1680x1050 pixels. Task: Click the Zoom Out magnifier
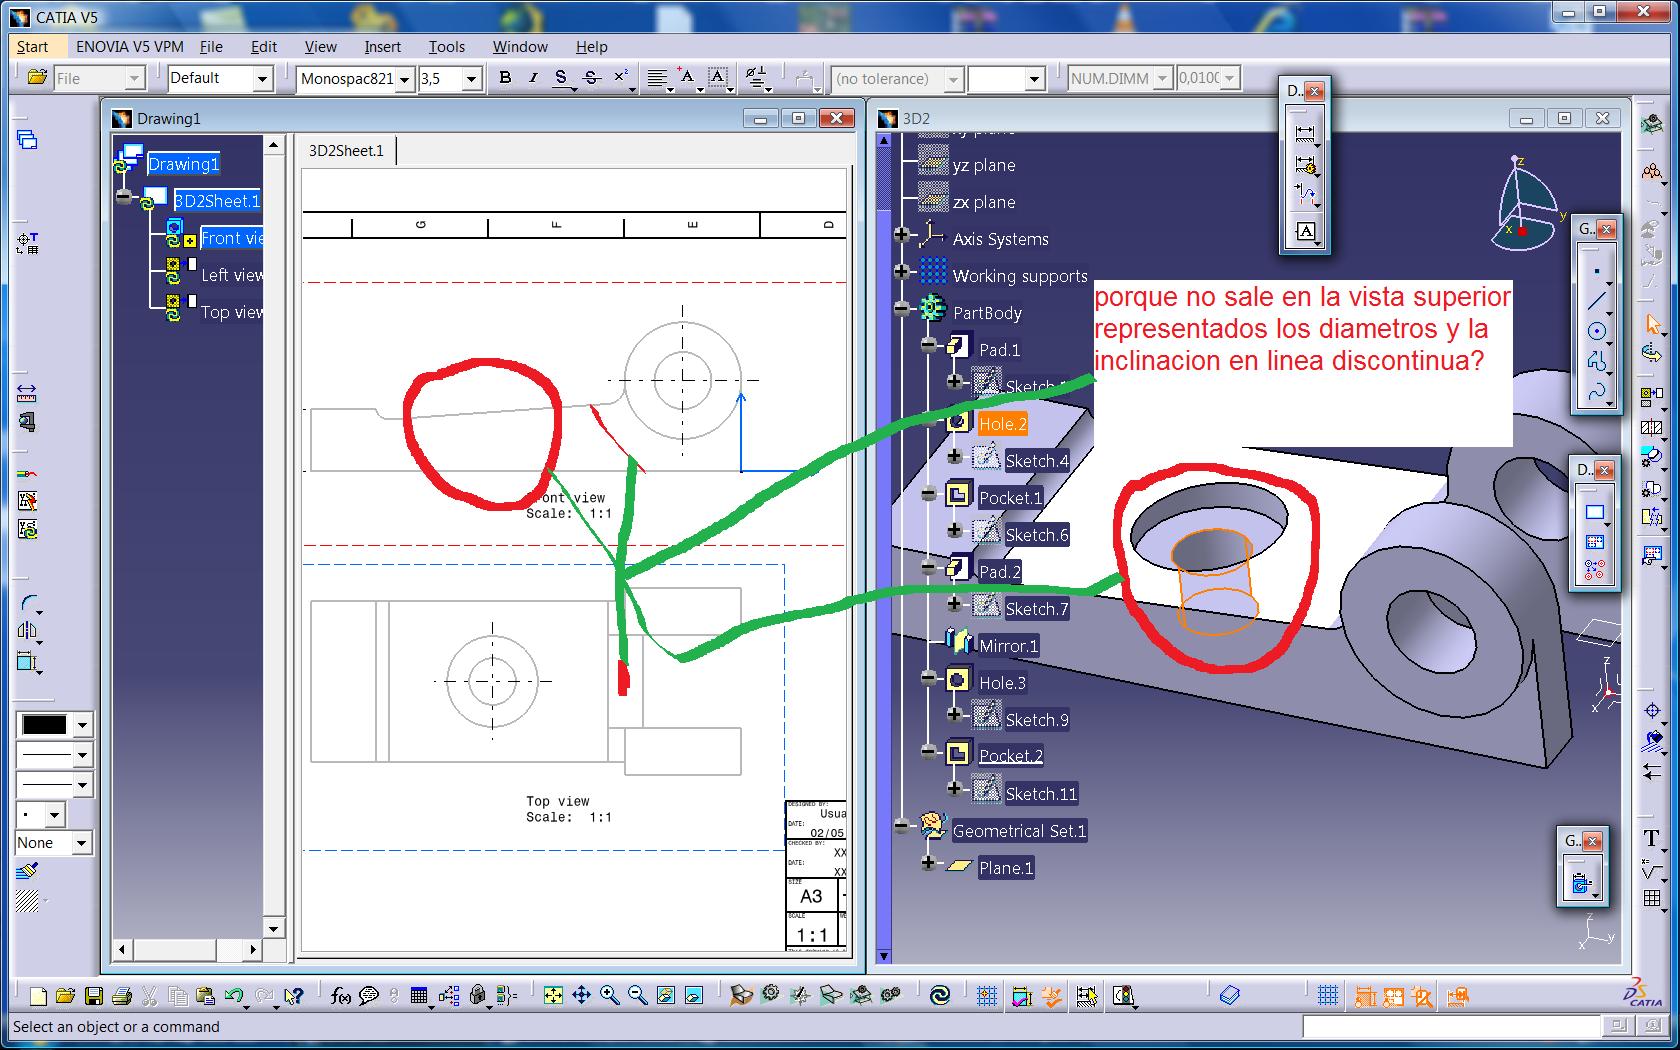637,996
